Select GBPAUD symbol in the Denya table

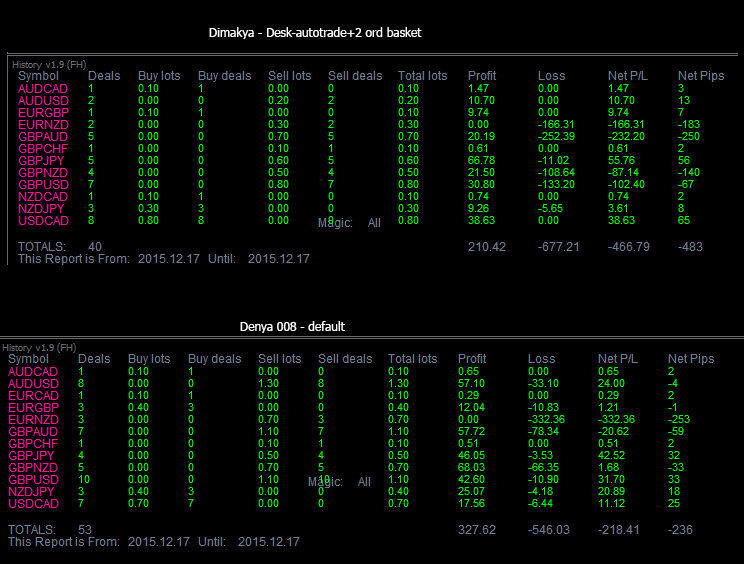tap(33, 432)
